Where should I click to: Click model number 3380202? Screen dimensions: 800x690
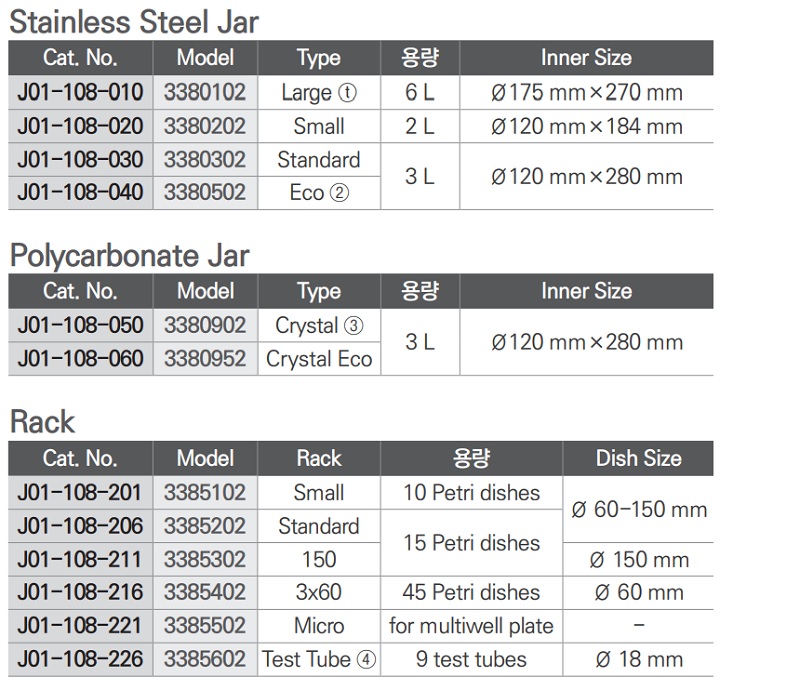tap(205, 126)
